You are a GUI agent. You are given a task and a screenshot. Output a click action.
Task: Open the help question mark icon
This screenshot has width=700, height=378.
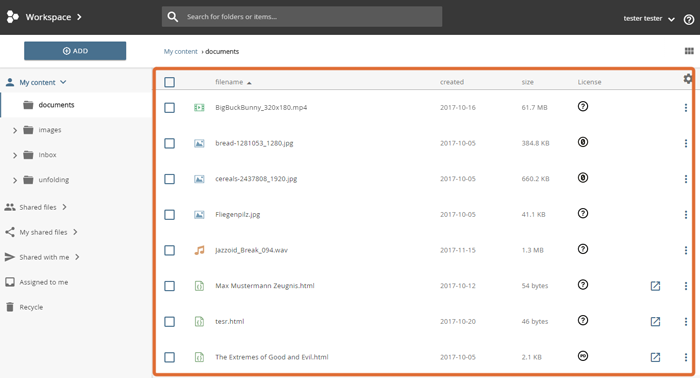(x=689, y=19)
